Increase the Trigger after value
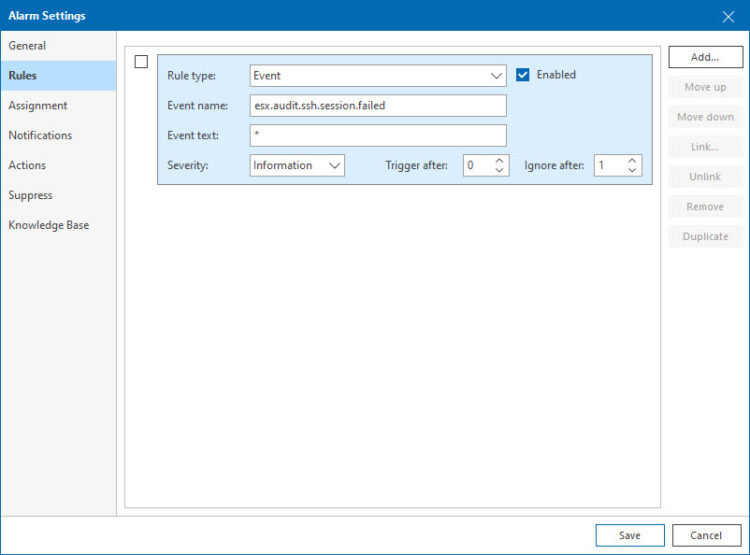 pyautogui.click(x=500, y=160)
